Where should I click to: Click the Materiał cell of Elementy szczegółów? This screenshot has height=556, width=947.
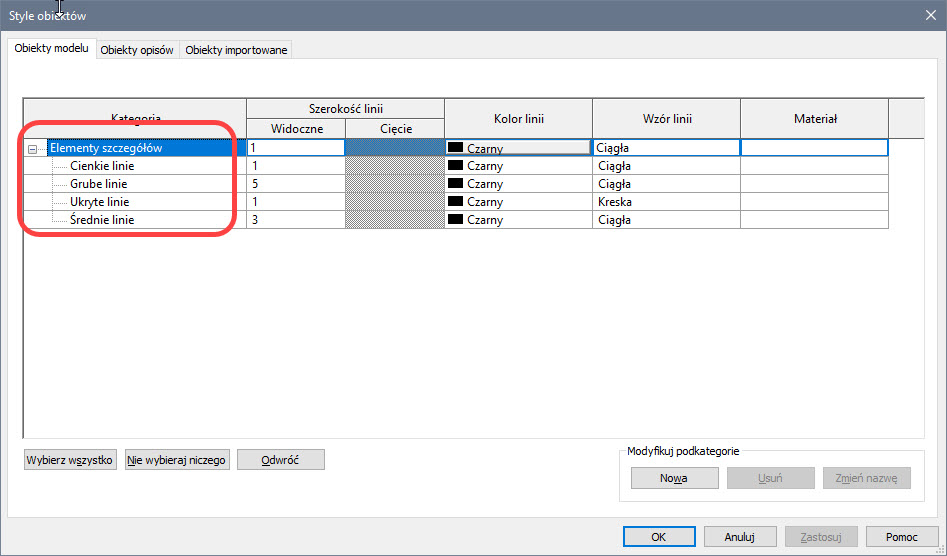point(813,148)
